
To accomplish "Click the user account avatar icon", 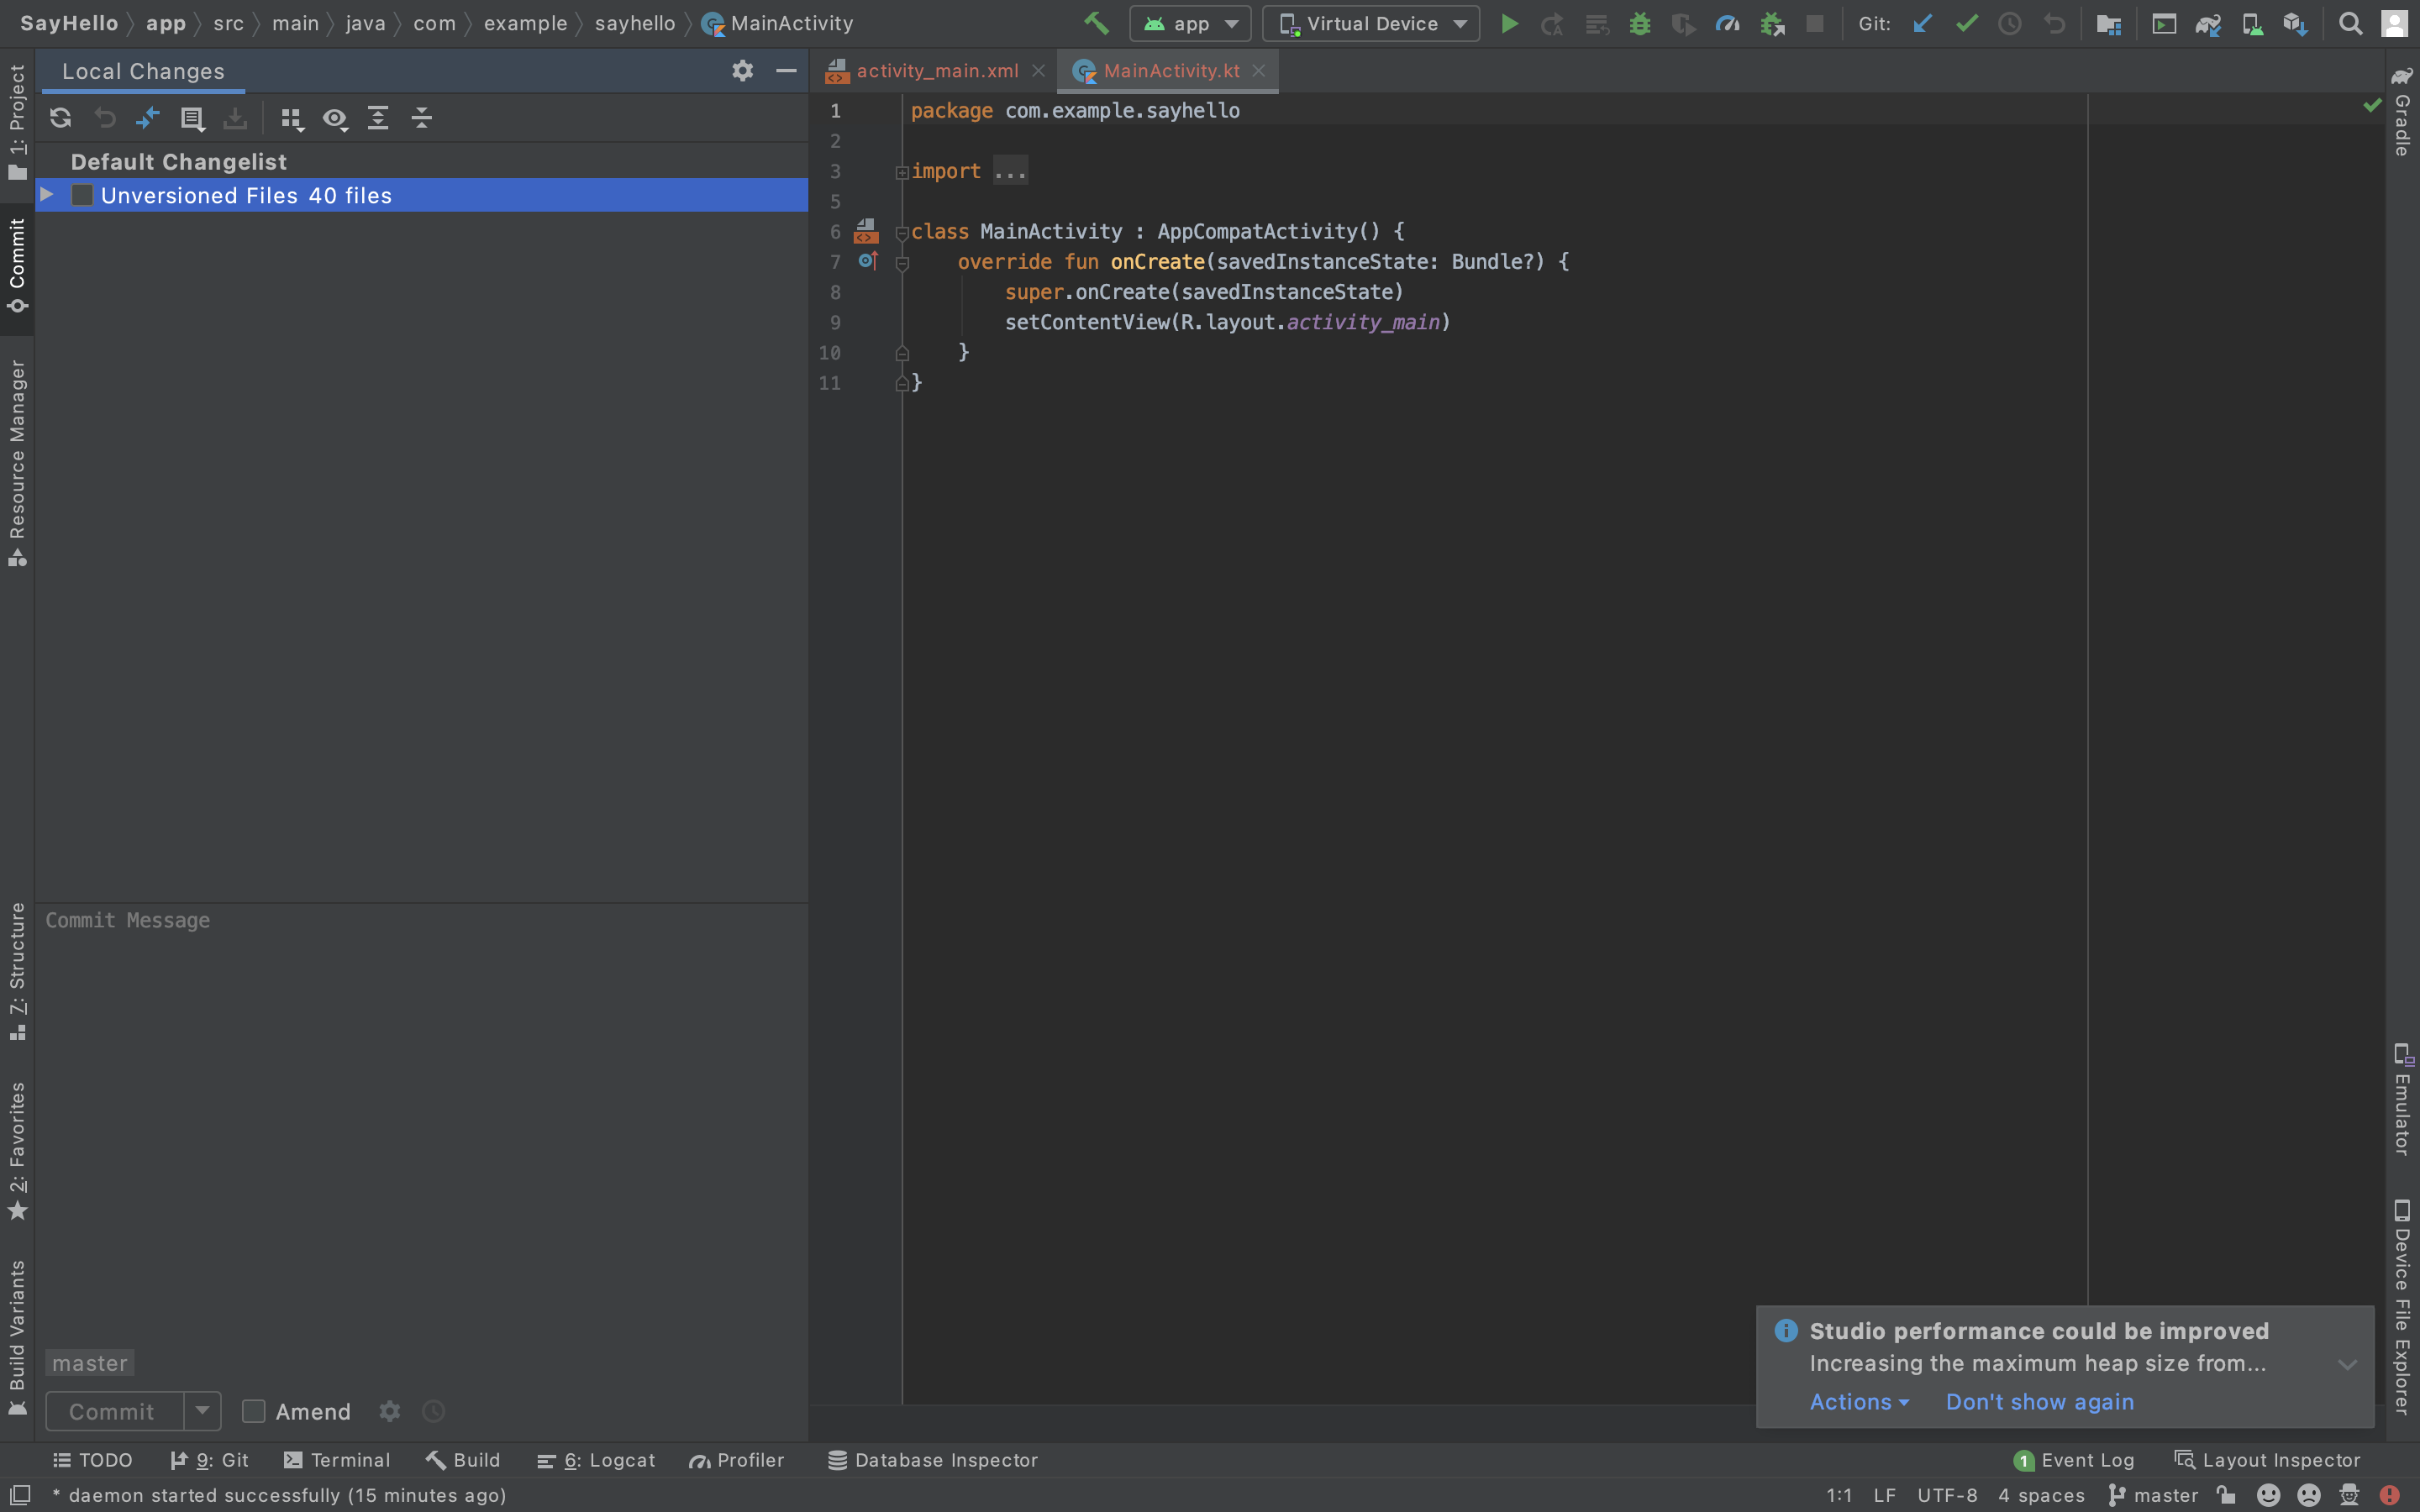I will pyautogui.click(x=2394, y=23).
